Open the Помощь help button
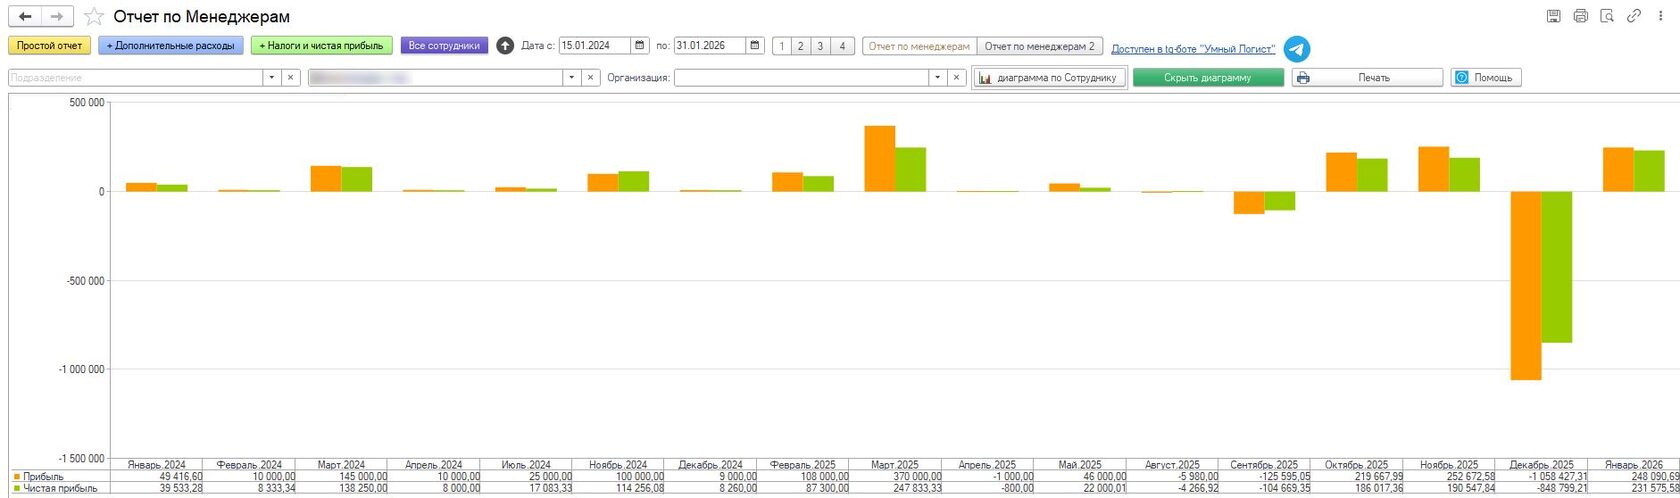Image resolution: width=1680 pixels, height=498 pixels. pyautogui.click(x=1486, y=78)
